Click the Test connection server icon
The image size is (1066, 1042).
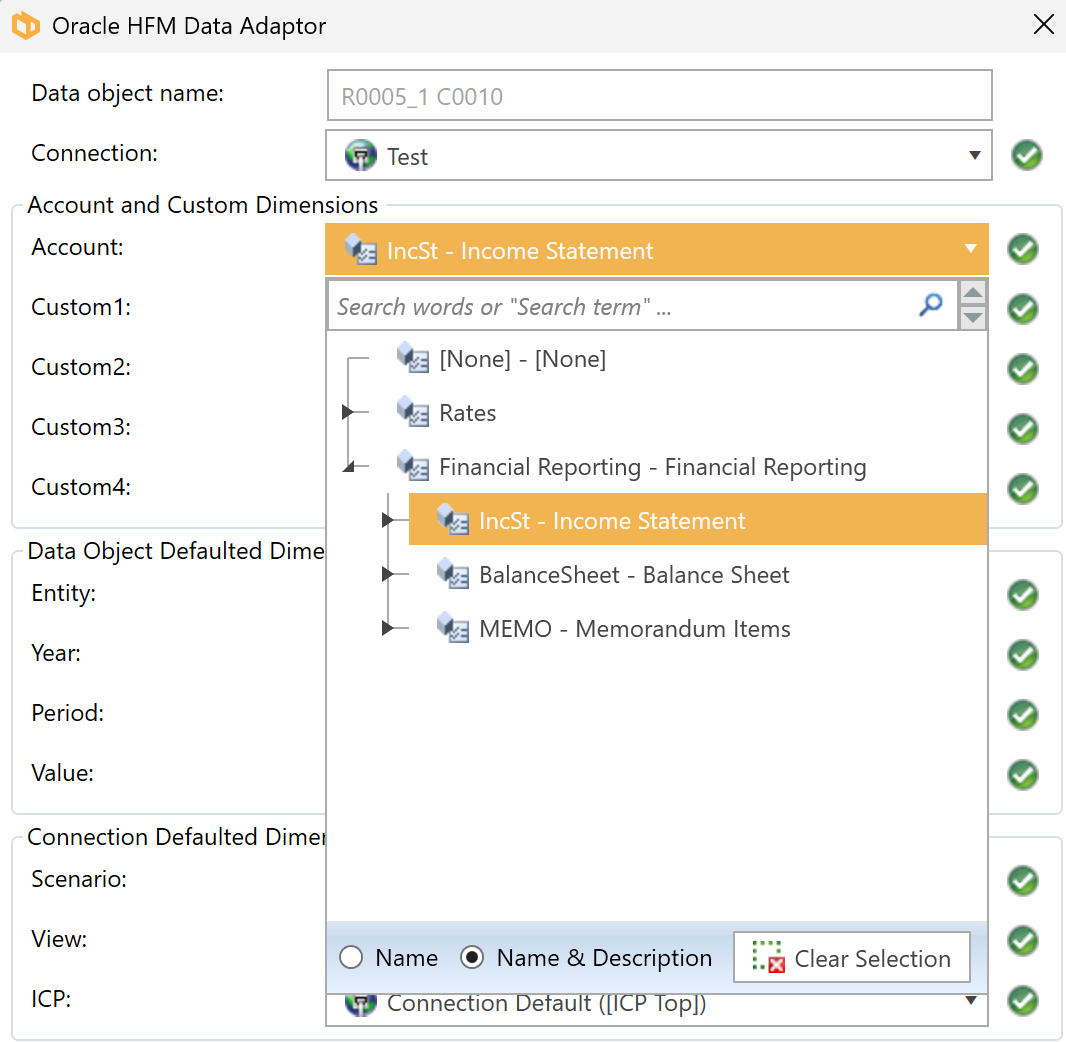(360, 156)
